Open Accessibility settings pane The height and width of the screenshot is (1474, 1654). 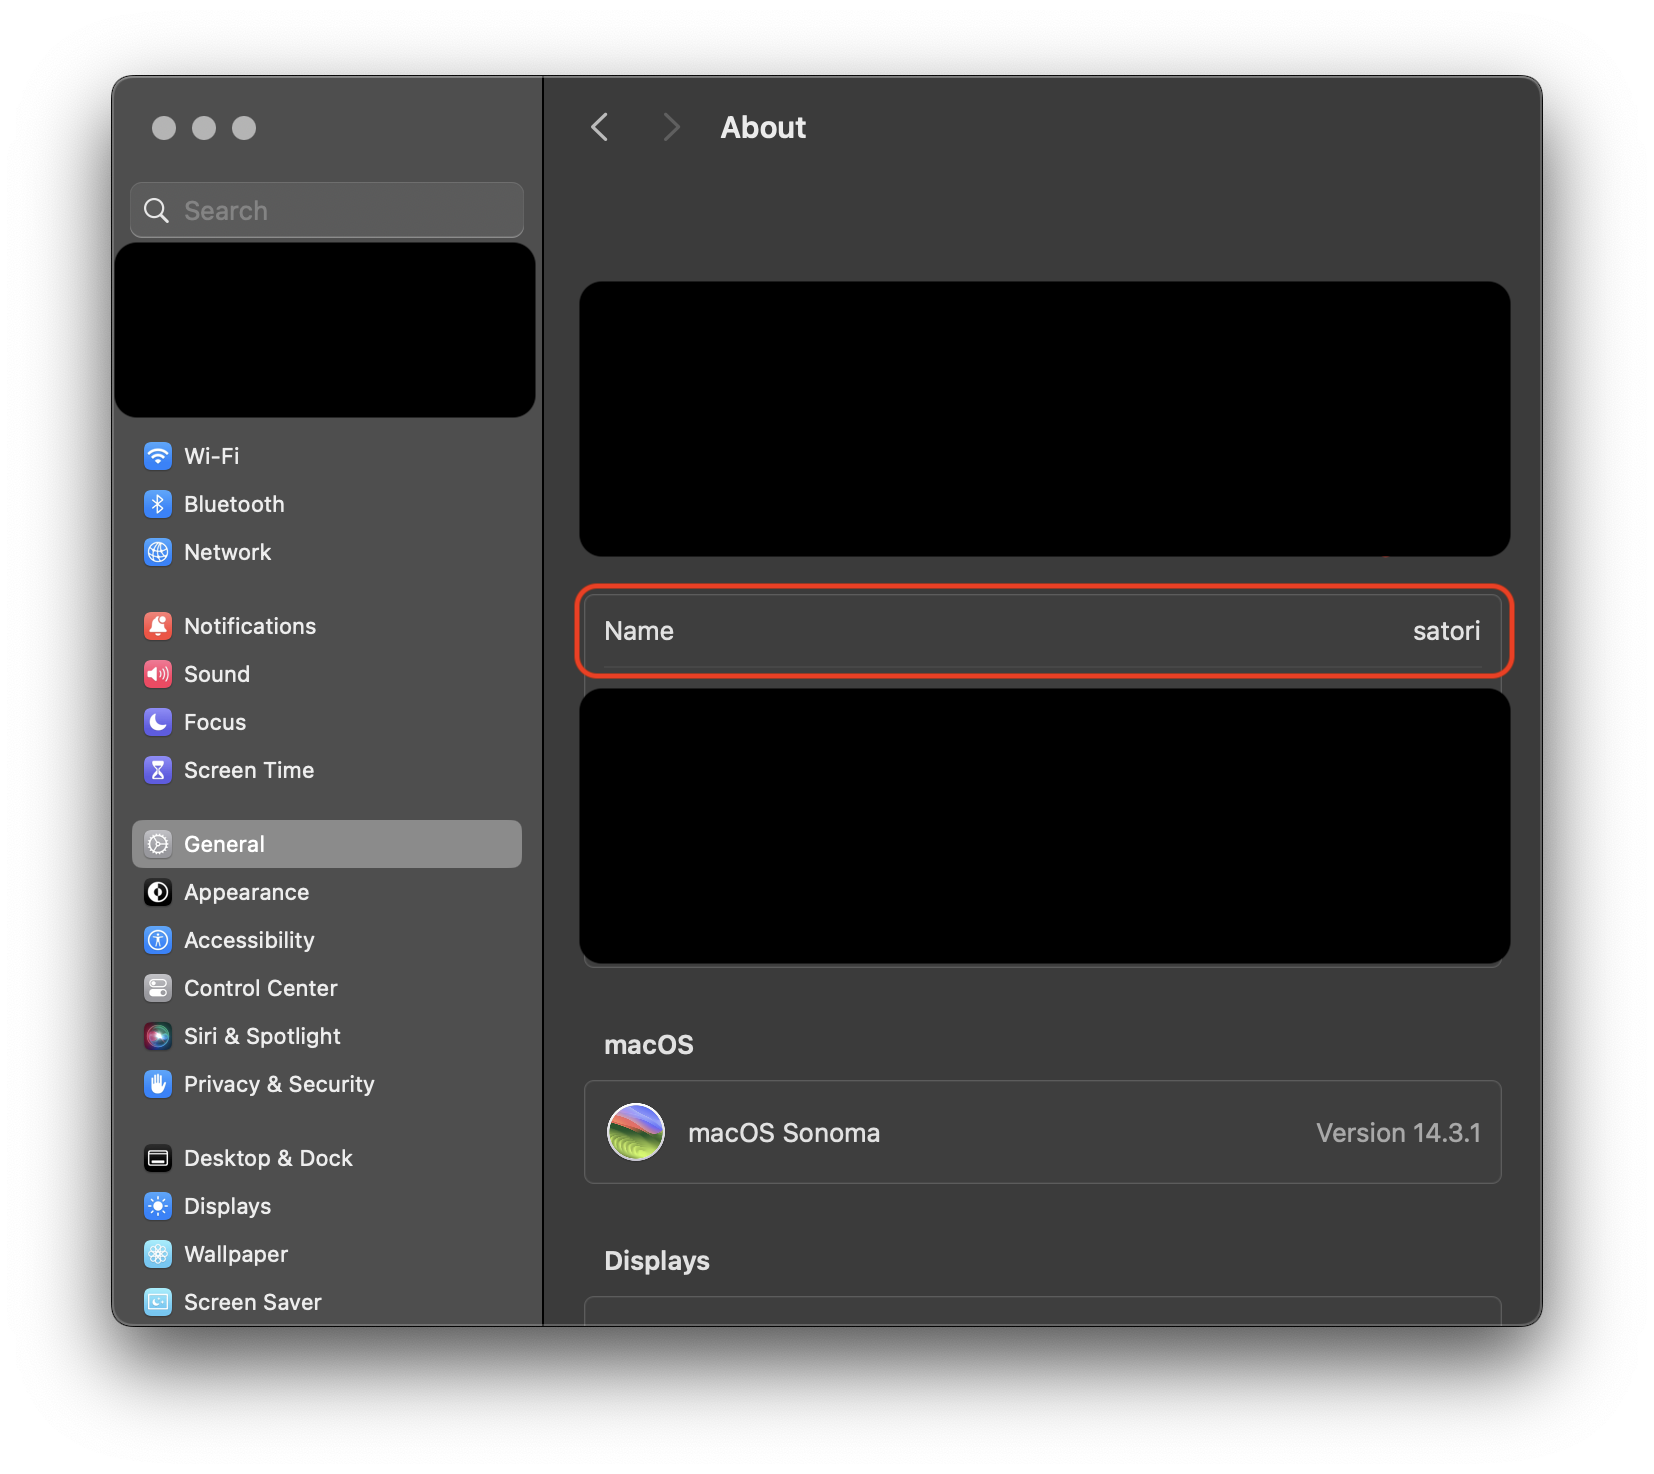pos(249,940)
